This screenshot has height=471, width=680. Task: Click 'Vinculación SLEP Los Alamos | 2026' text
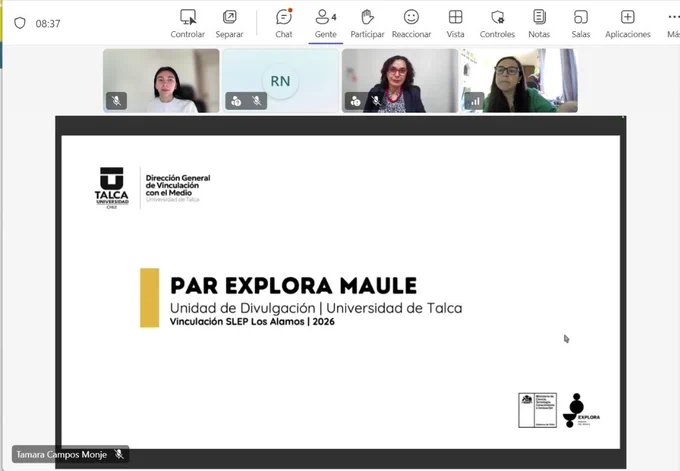(252, 321)
